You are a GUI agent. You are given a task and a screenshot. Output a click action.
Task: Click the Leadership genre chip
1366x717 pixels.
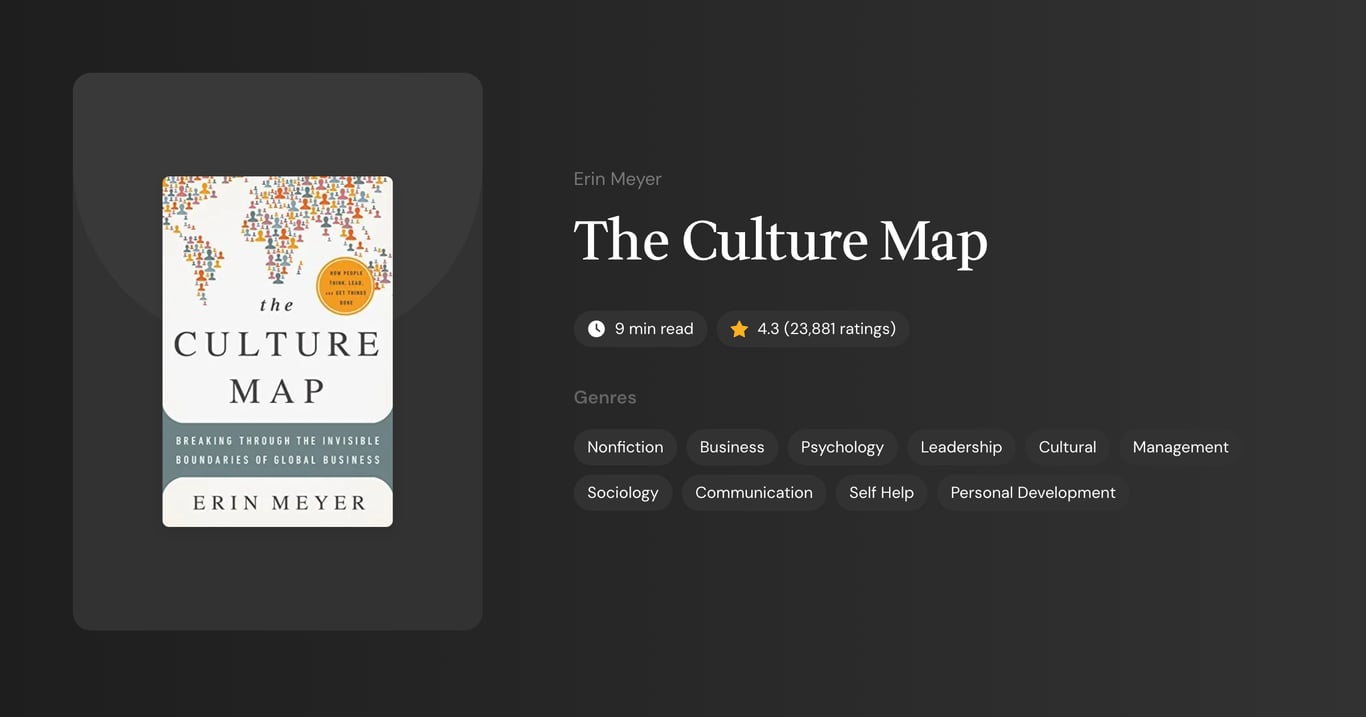pos(961,447)
